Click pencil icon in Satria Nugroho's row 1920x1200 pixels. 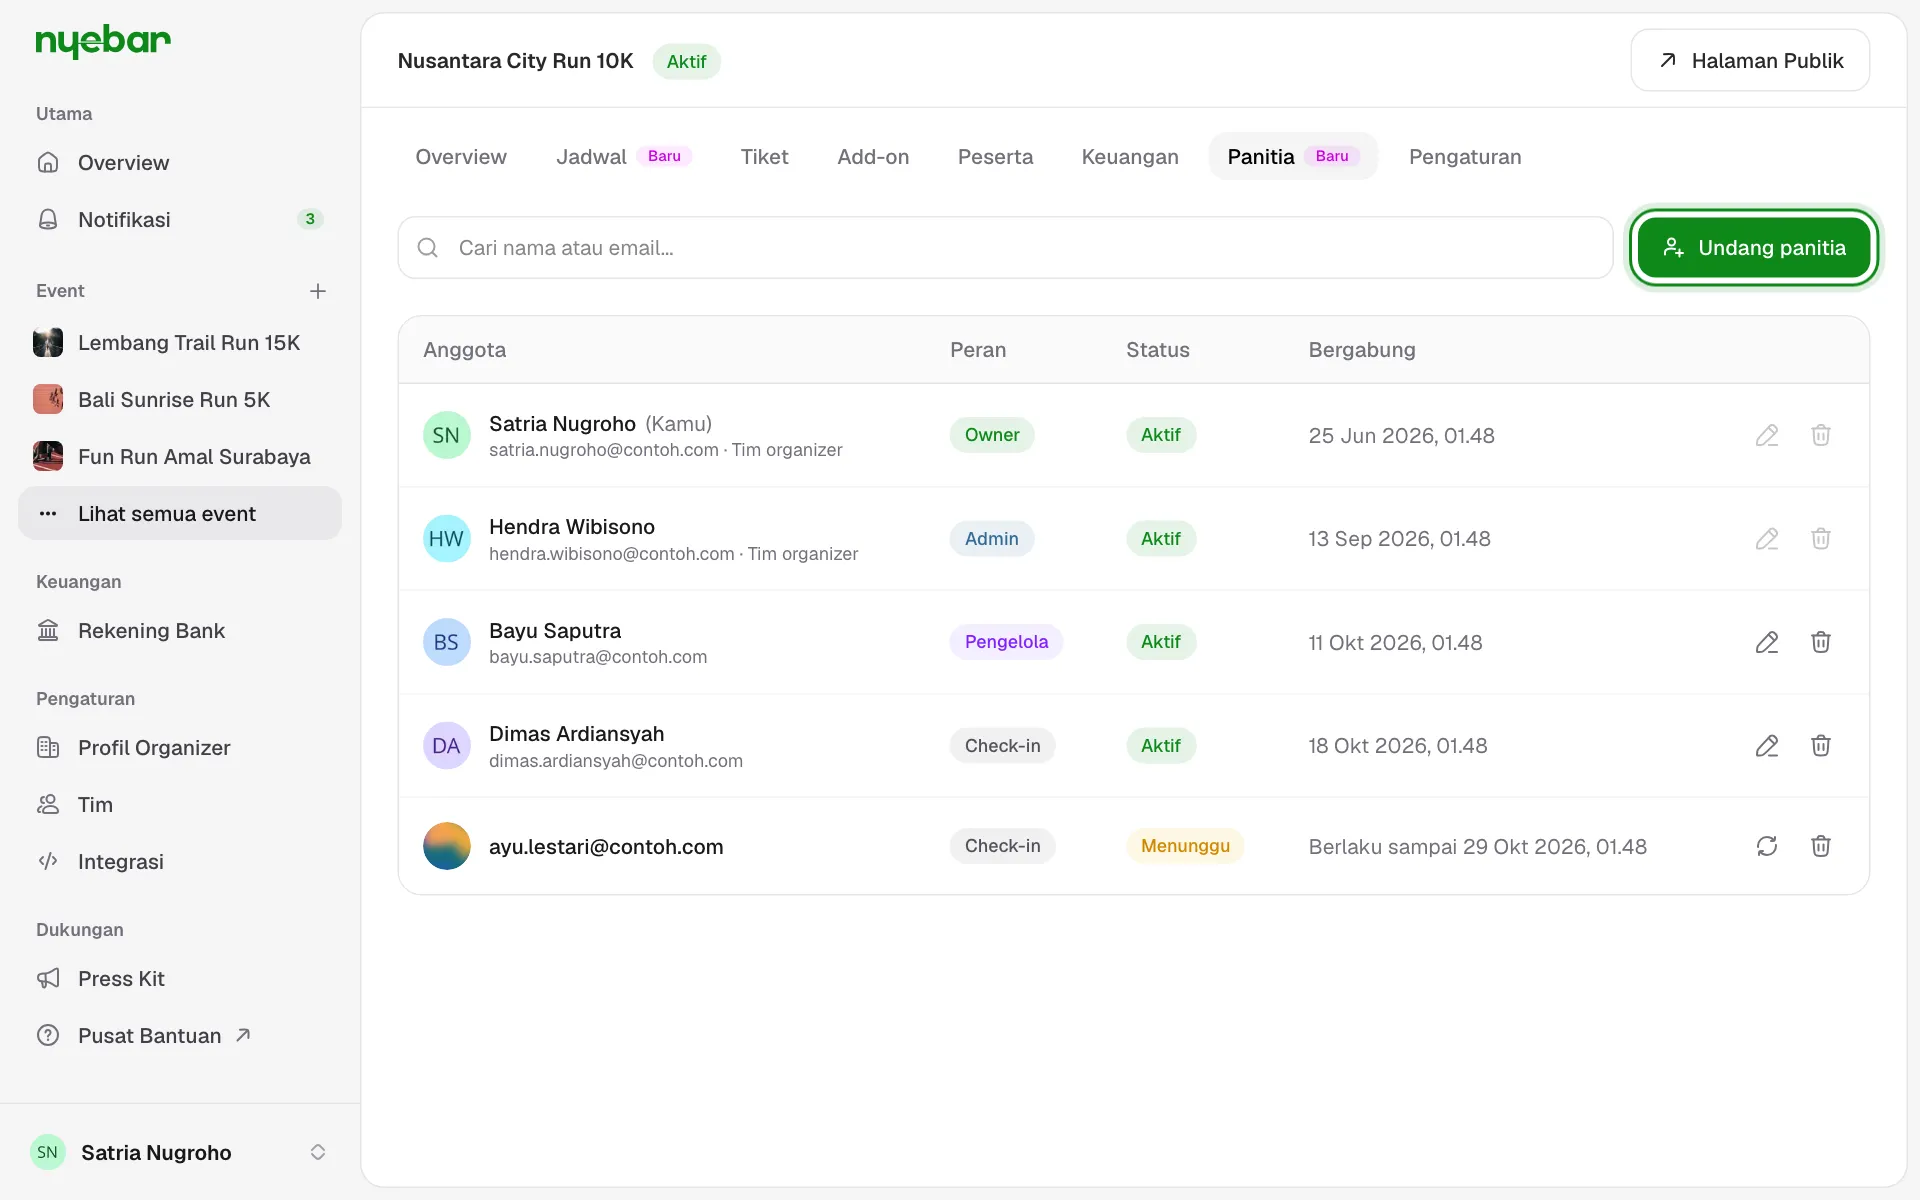tap(1767, 435)
